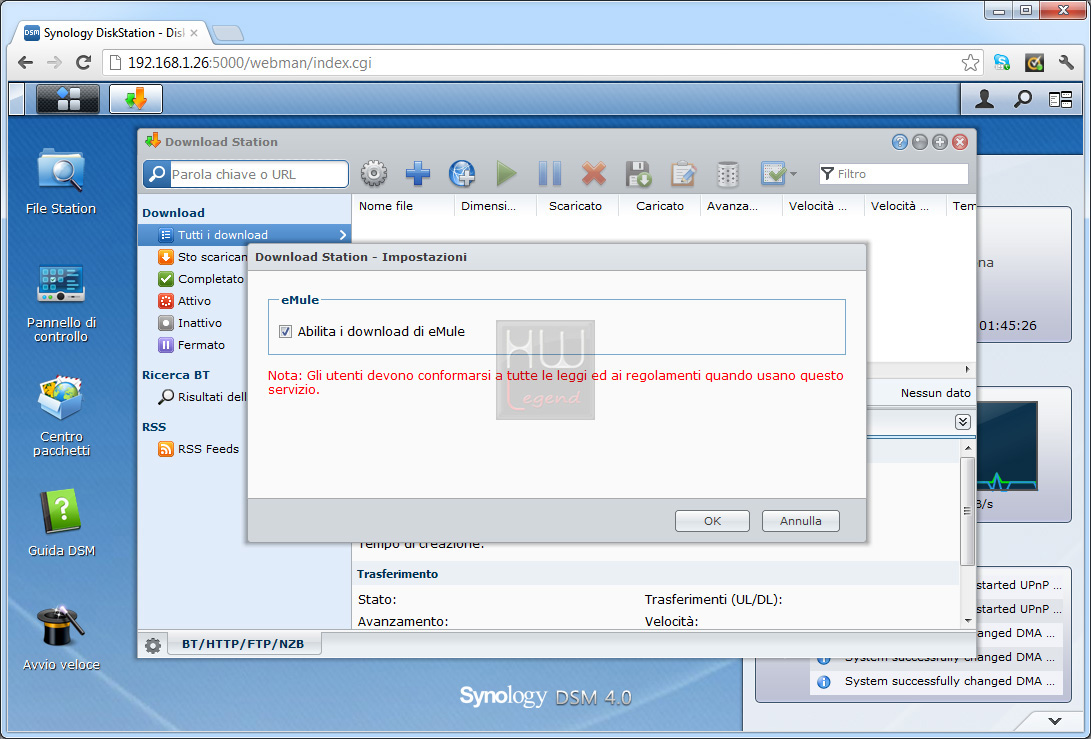
Task: Click the Skype extension icon in Chrome
Action: point(1002,63)
